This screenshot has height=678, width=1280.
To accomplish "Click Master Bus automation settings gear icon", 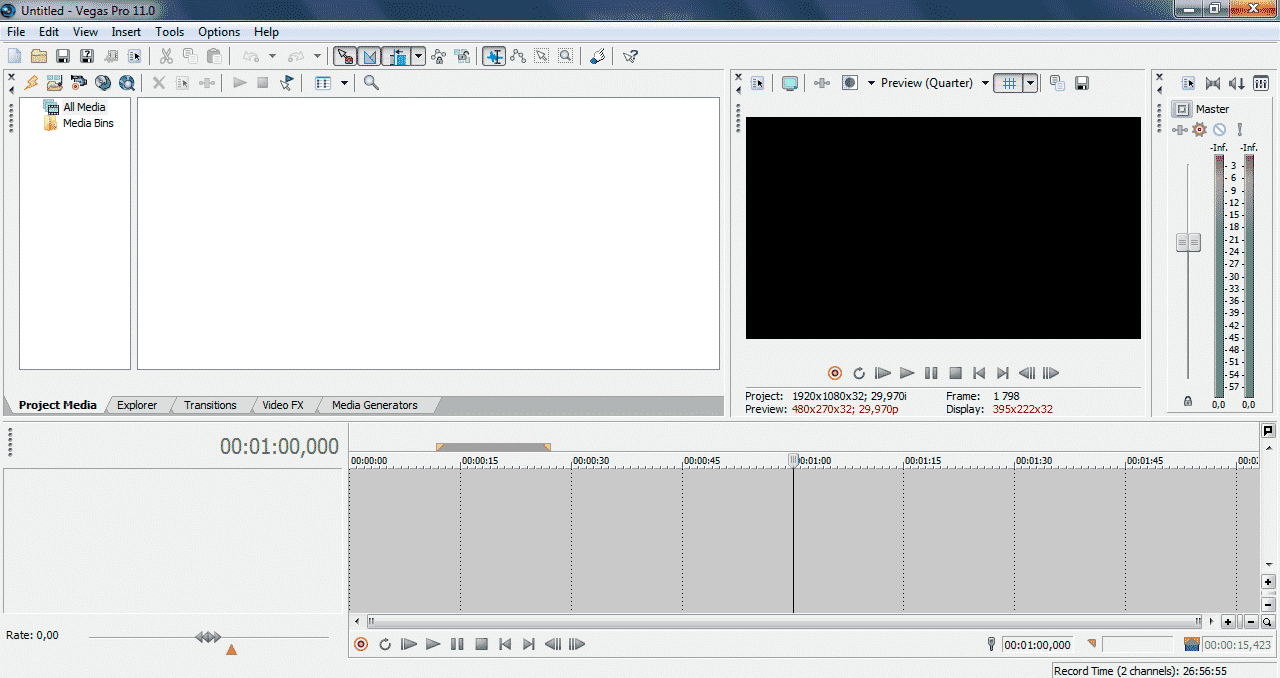I will point(1199,130).
